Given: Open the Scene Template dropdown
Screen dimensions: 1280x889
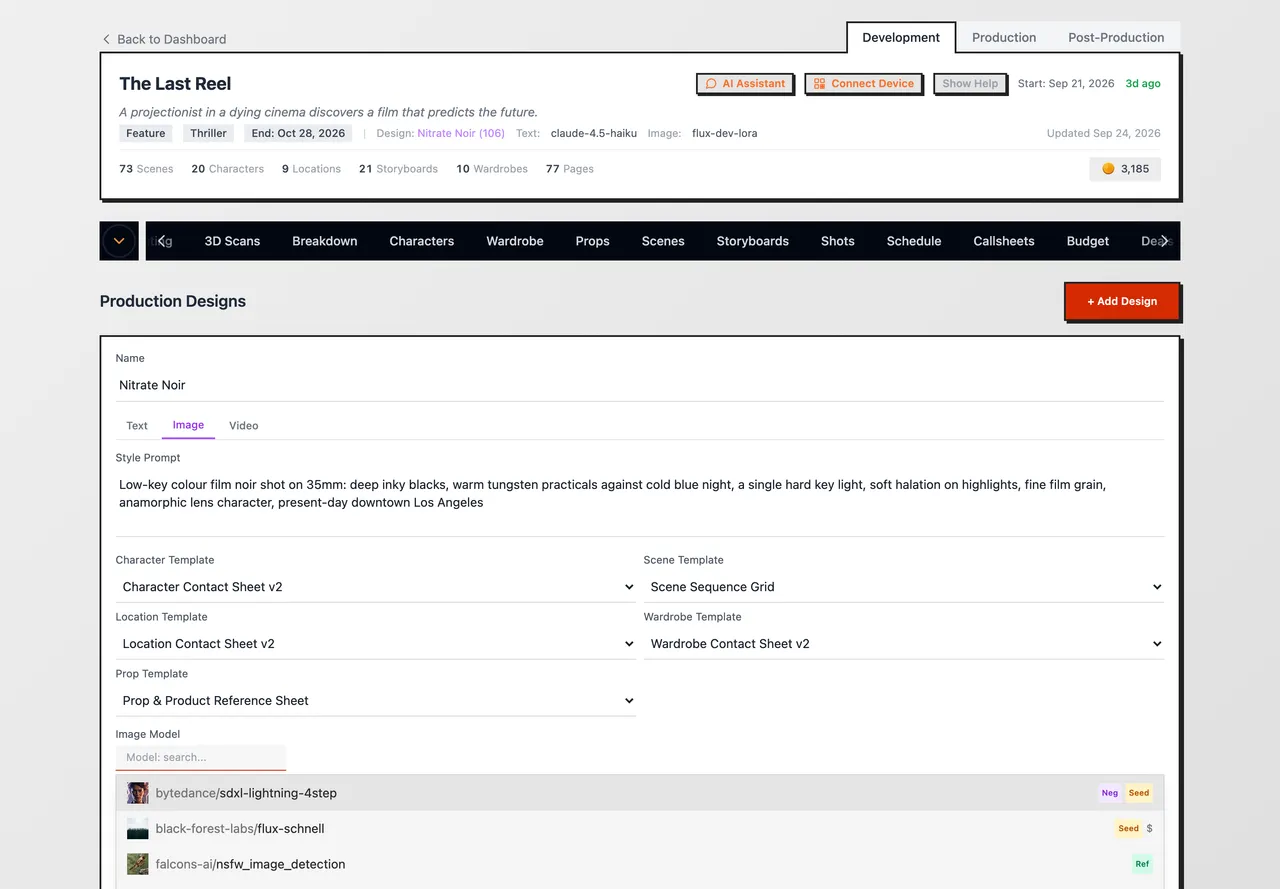Looking at the screenshot, I should click(x=904, y=587).
